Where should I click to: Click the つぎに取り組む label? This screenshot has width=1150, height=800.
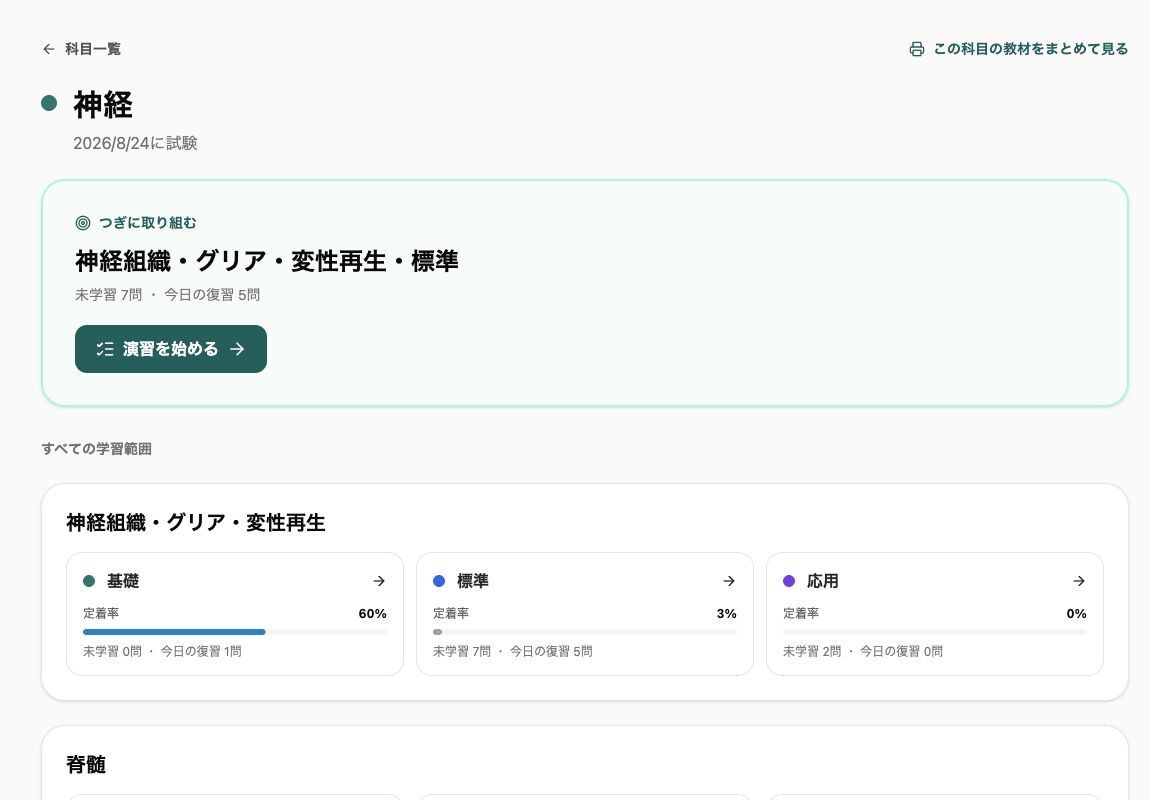(x=147, y=223)
